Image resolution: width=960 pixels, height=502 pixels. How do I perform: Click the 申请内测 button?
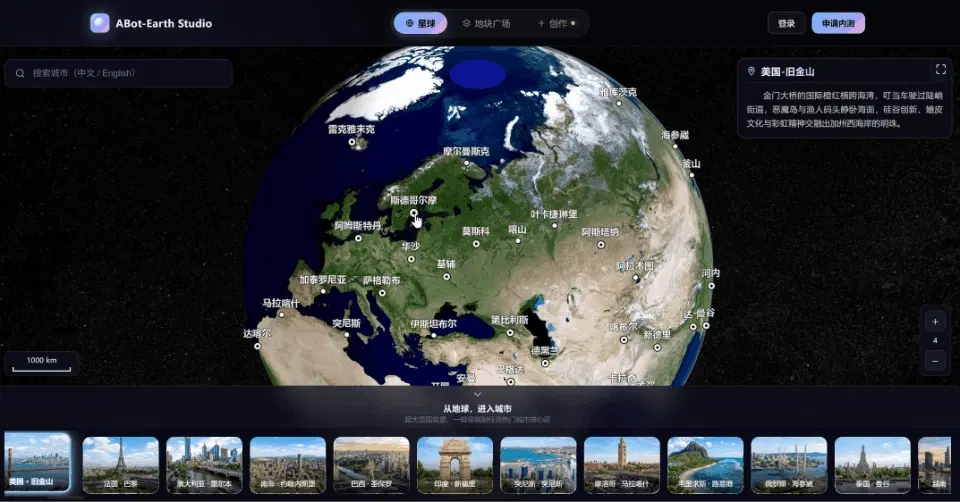pos(838,23)
